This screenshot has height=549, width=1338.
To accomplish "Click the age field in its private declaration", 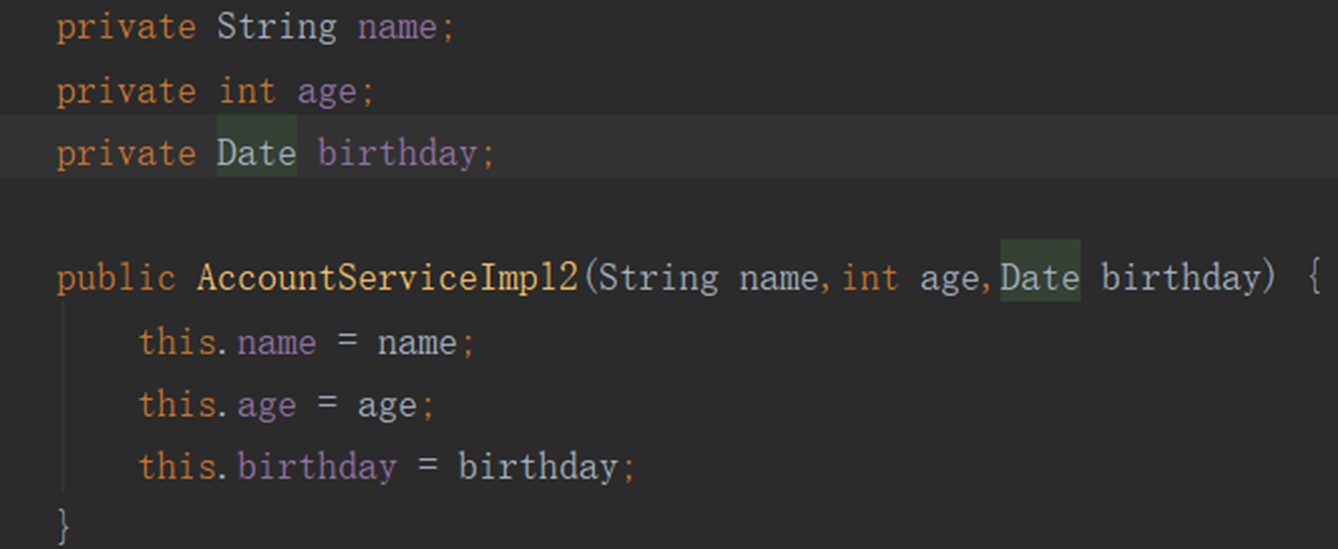I will click(x=327, y=91).
